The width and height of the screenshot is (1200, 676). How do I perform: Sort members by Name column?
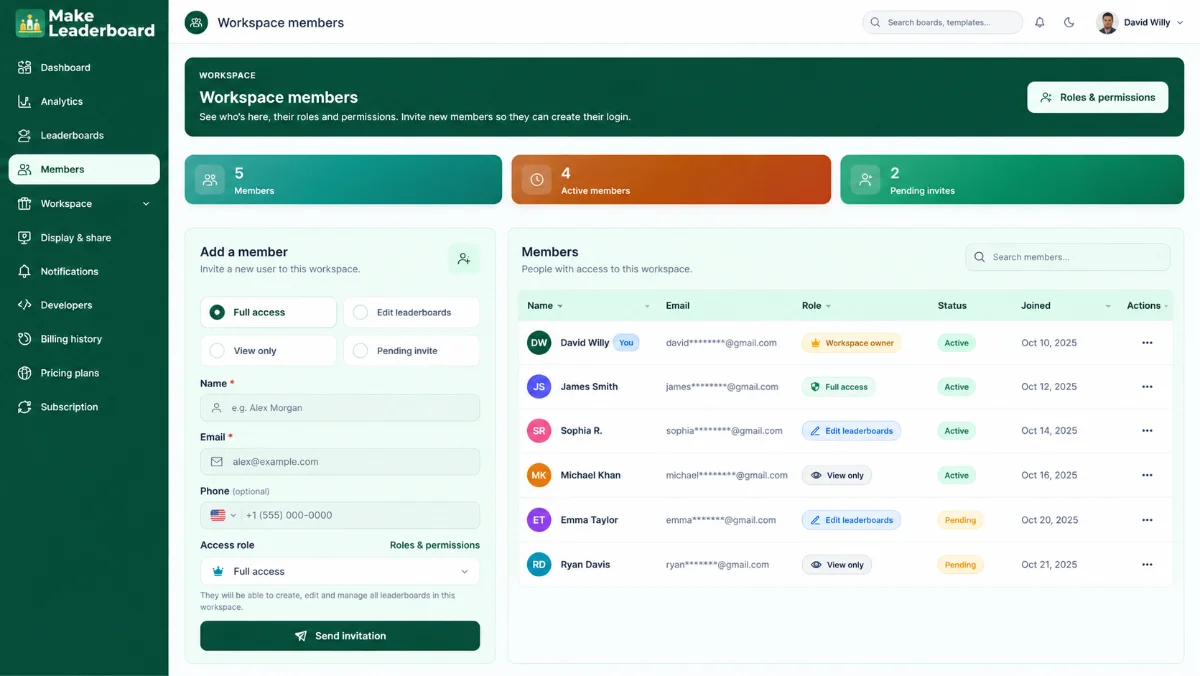[x=545, y=306]
